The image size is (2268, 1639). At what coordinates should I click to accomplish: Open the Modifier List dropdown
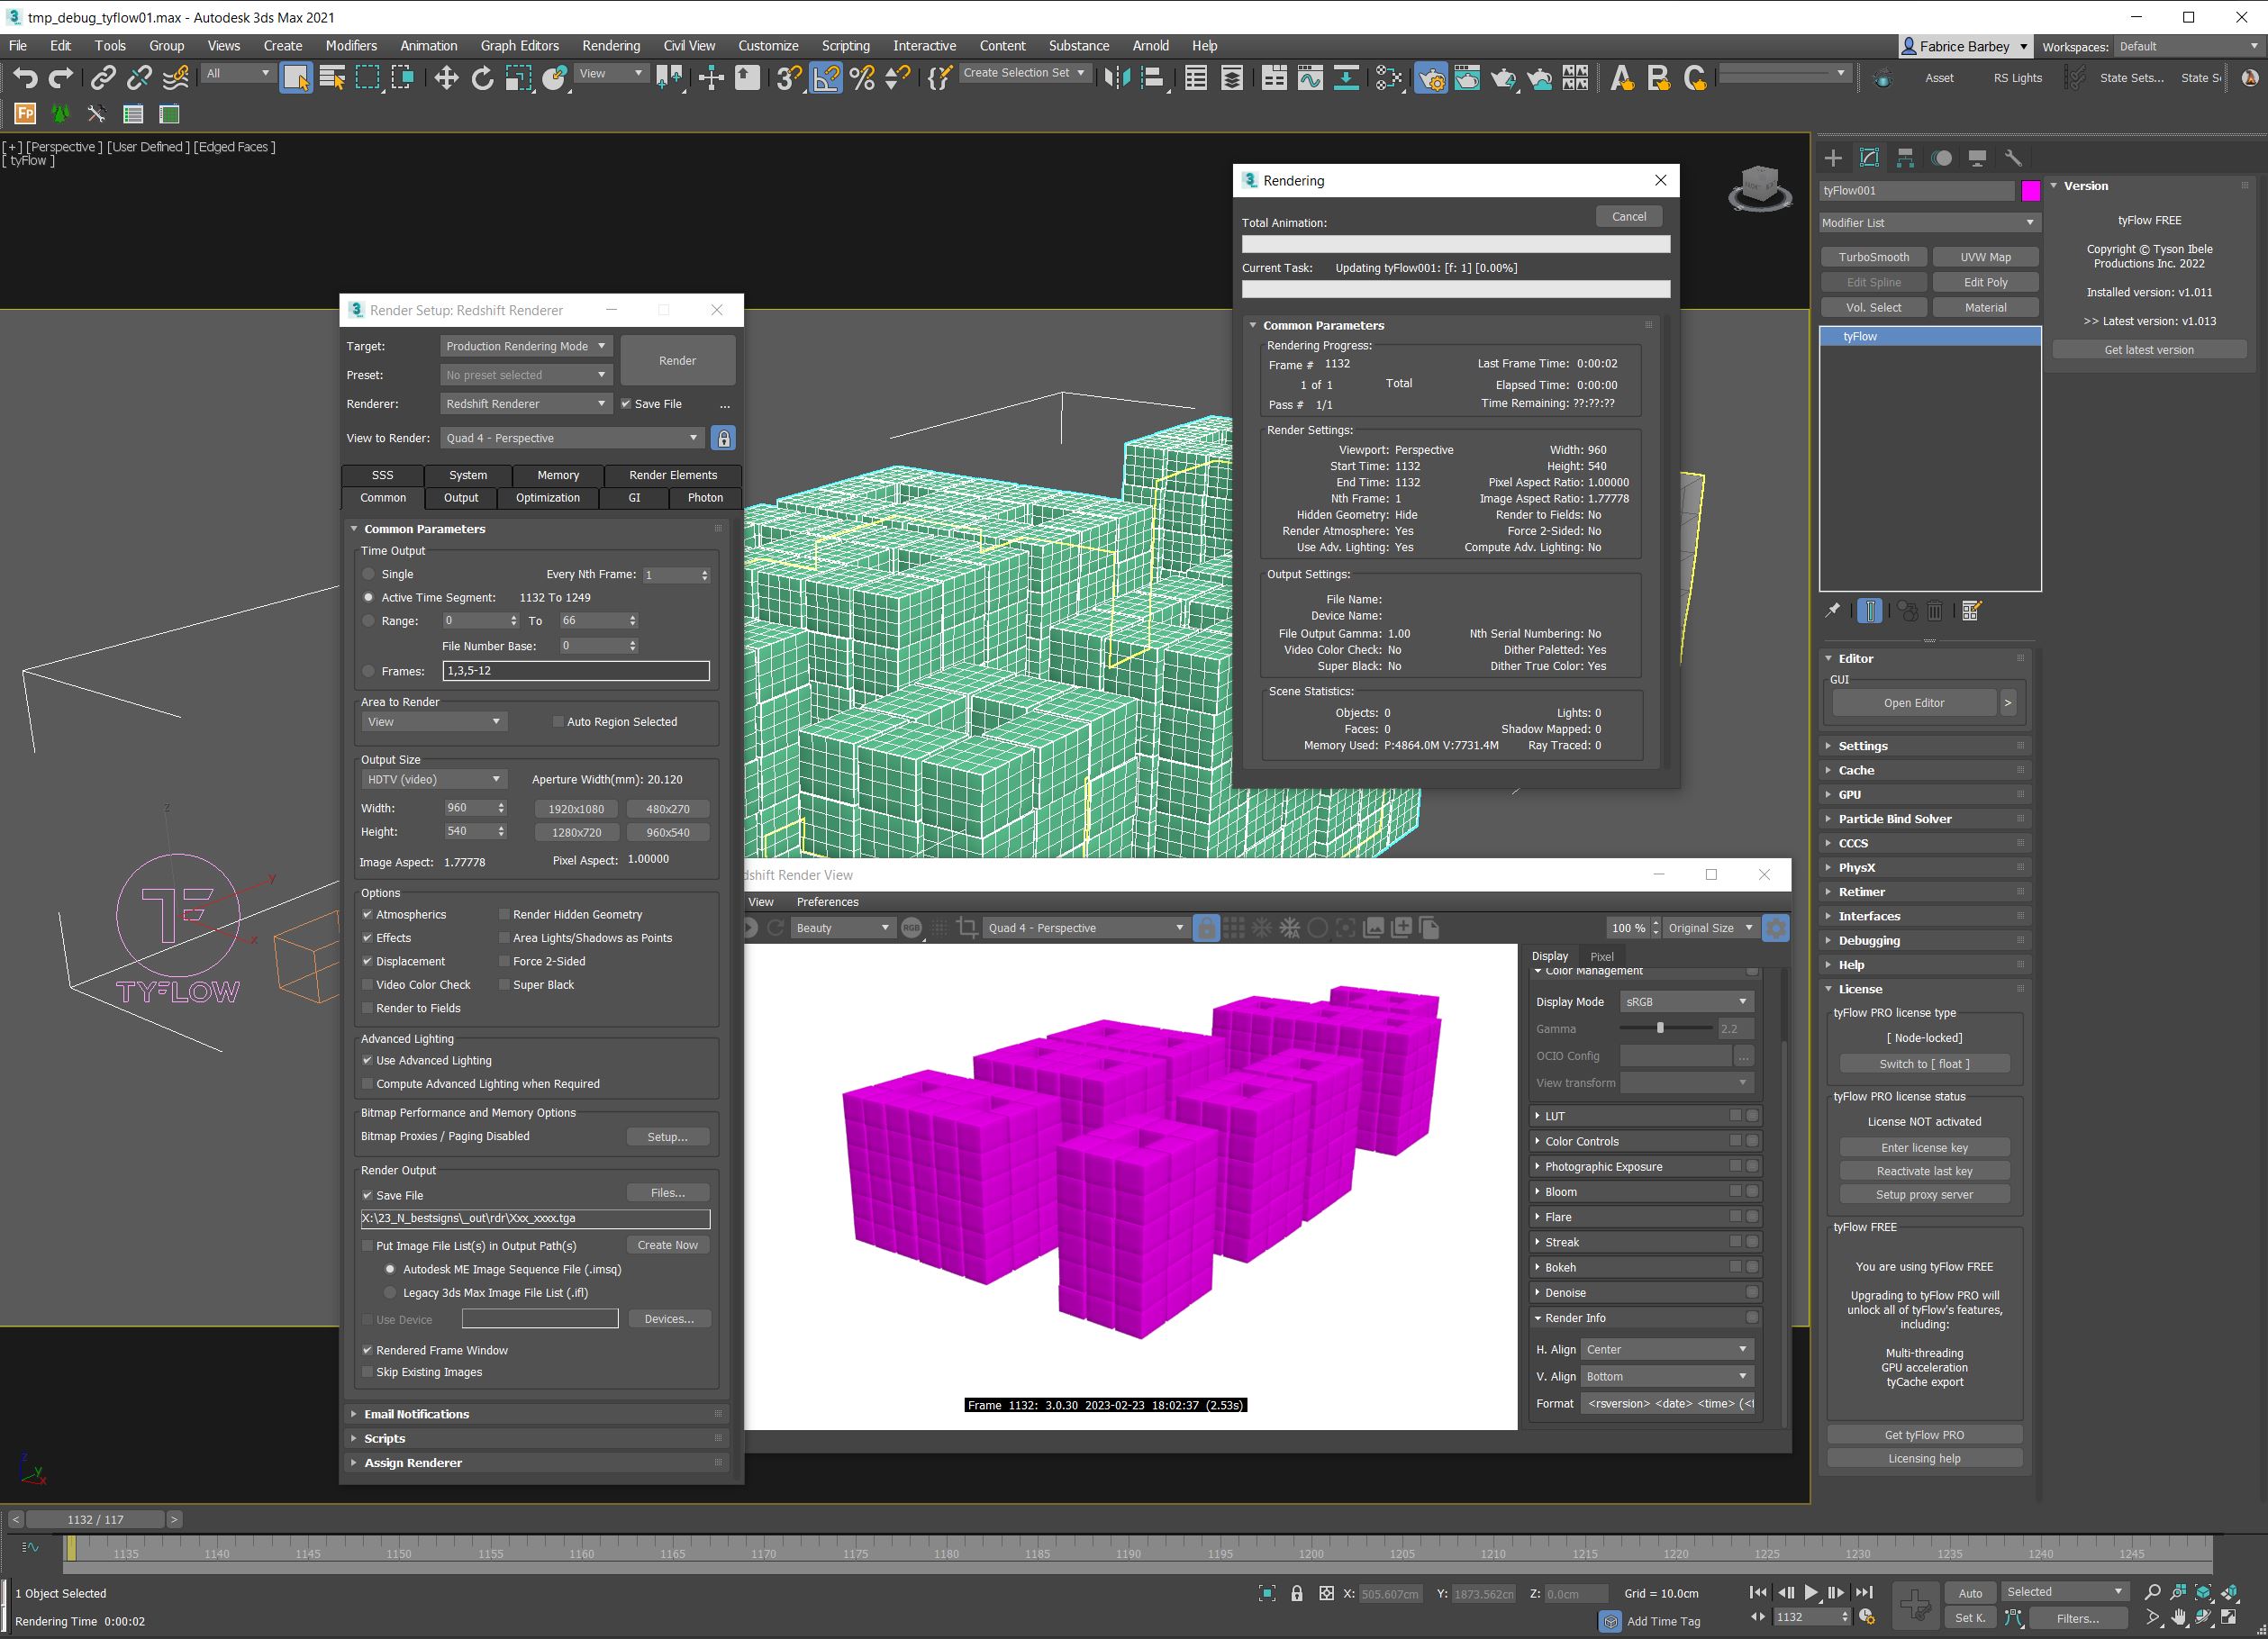click(x=1928, y=223)
